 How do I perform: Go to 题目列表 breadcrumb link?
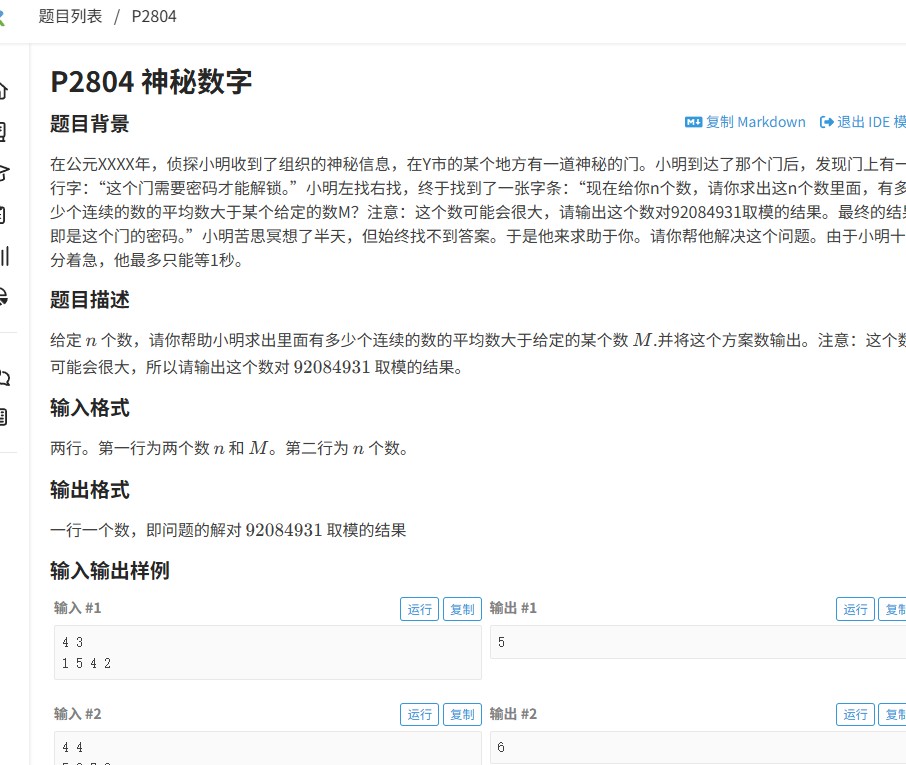70,16
